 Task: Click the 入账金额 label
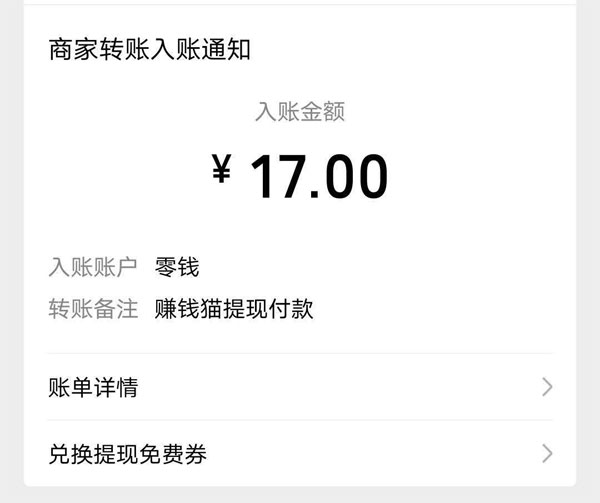point(300,112)
